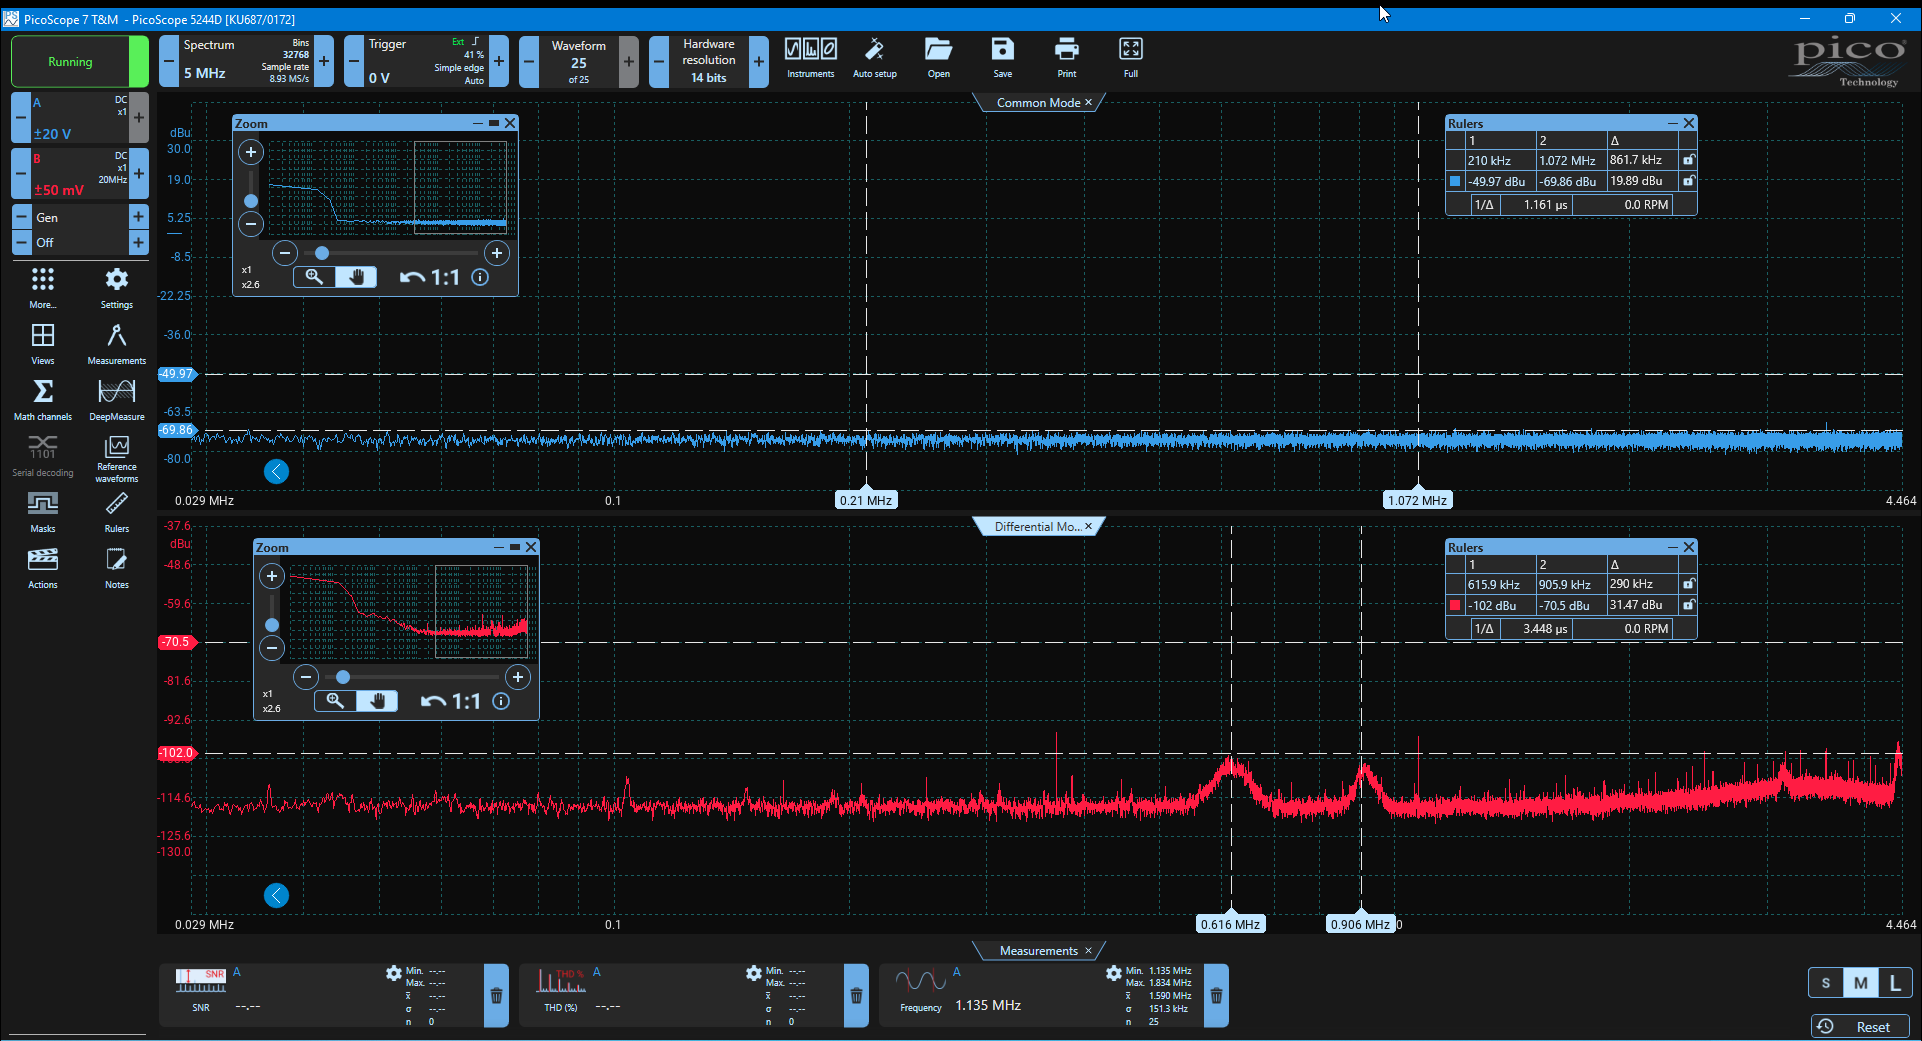Open DeepMeasure
The height and width of the screenshot is (1041, 1922).
pos(117,400)
